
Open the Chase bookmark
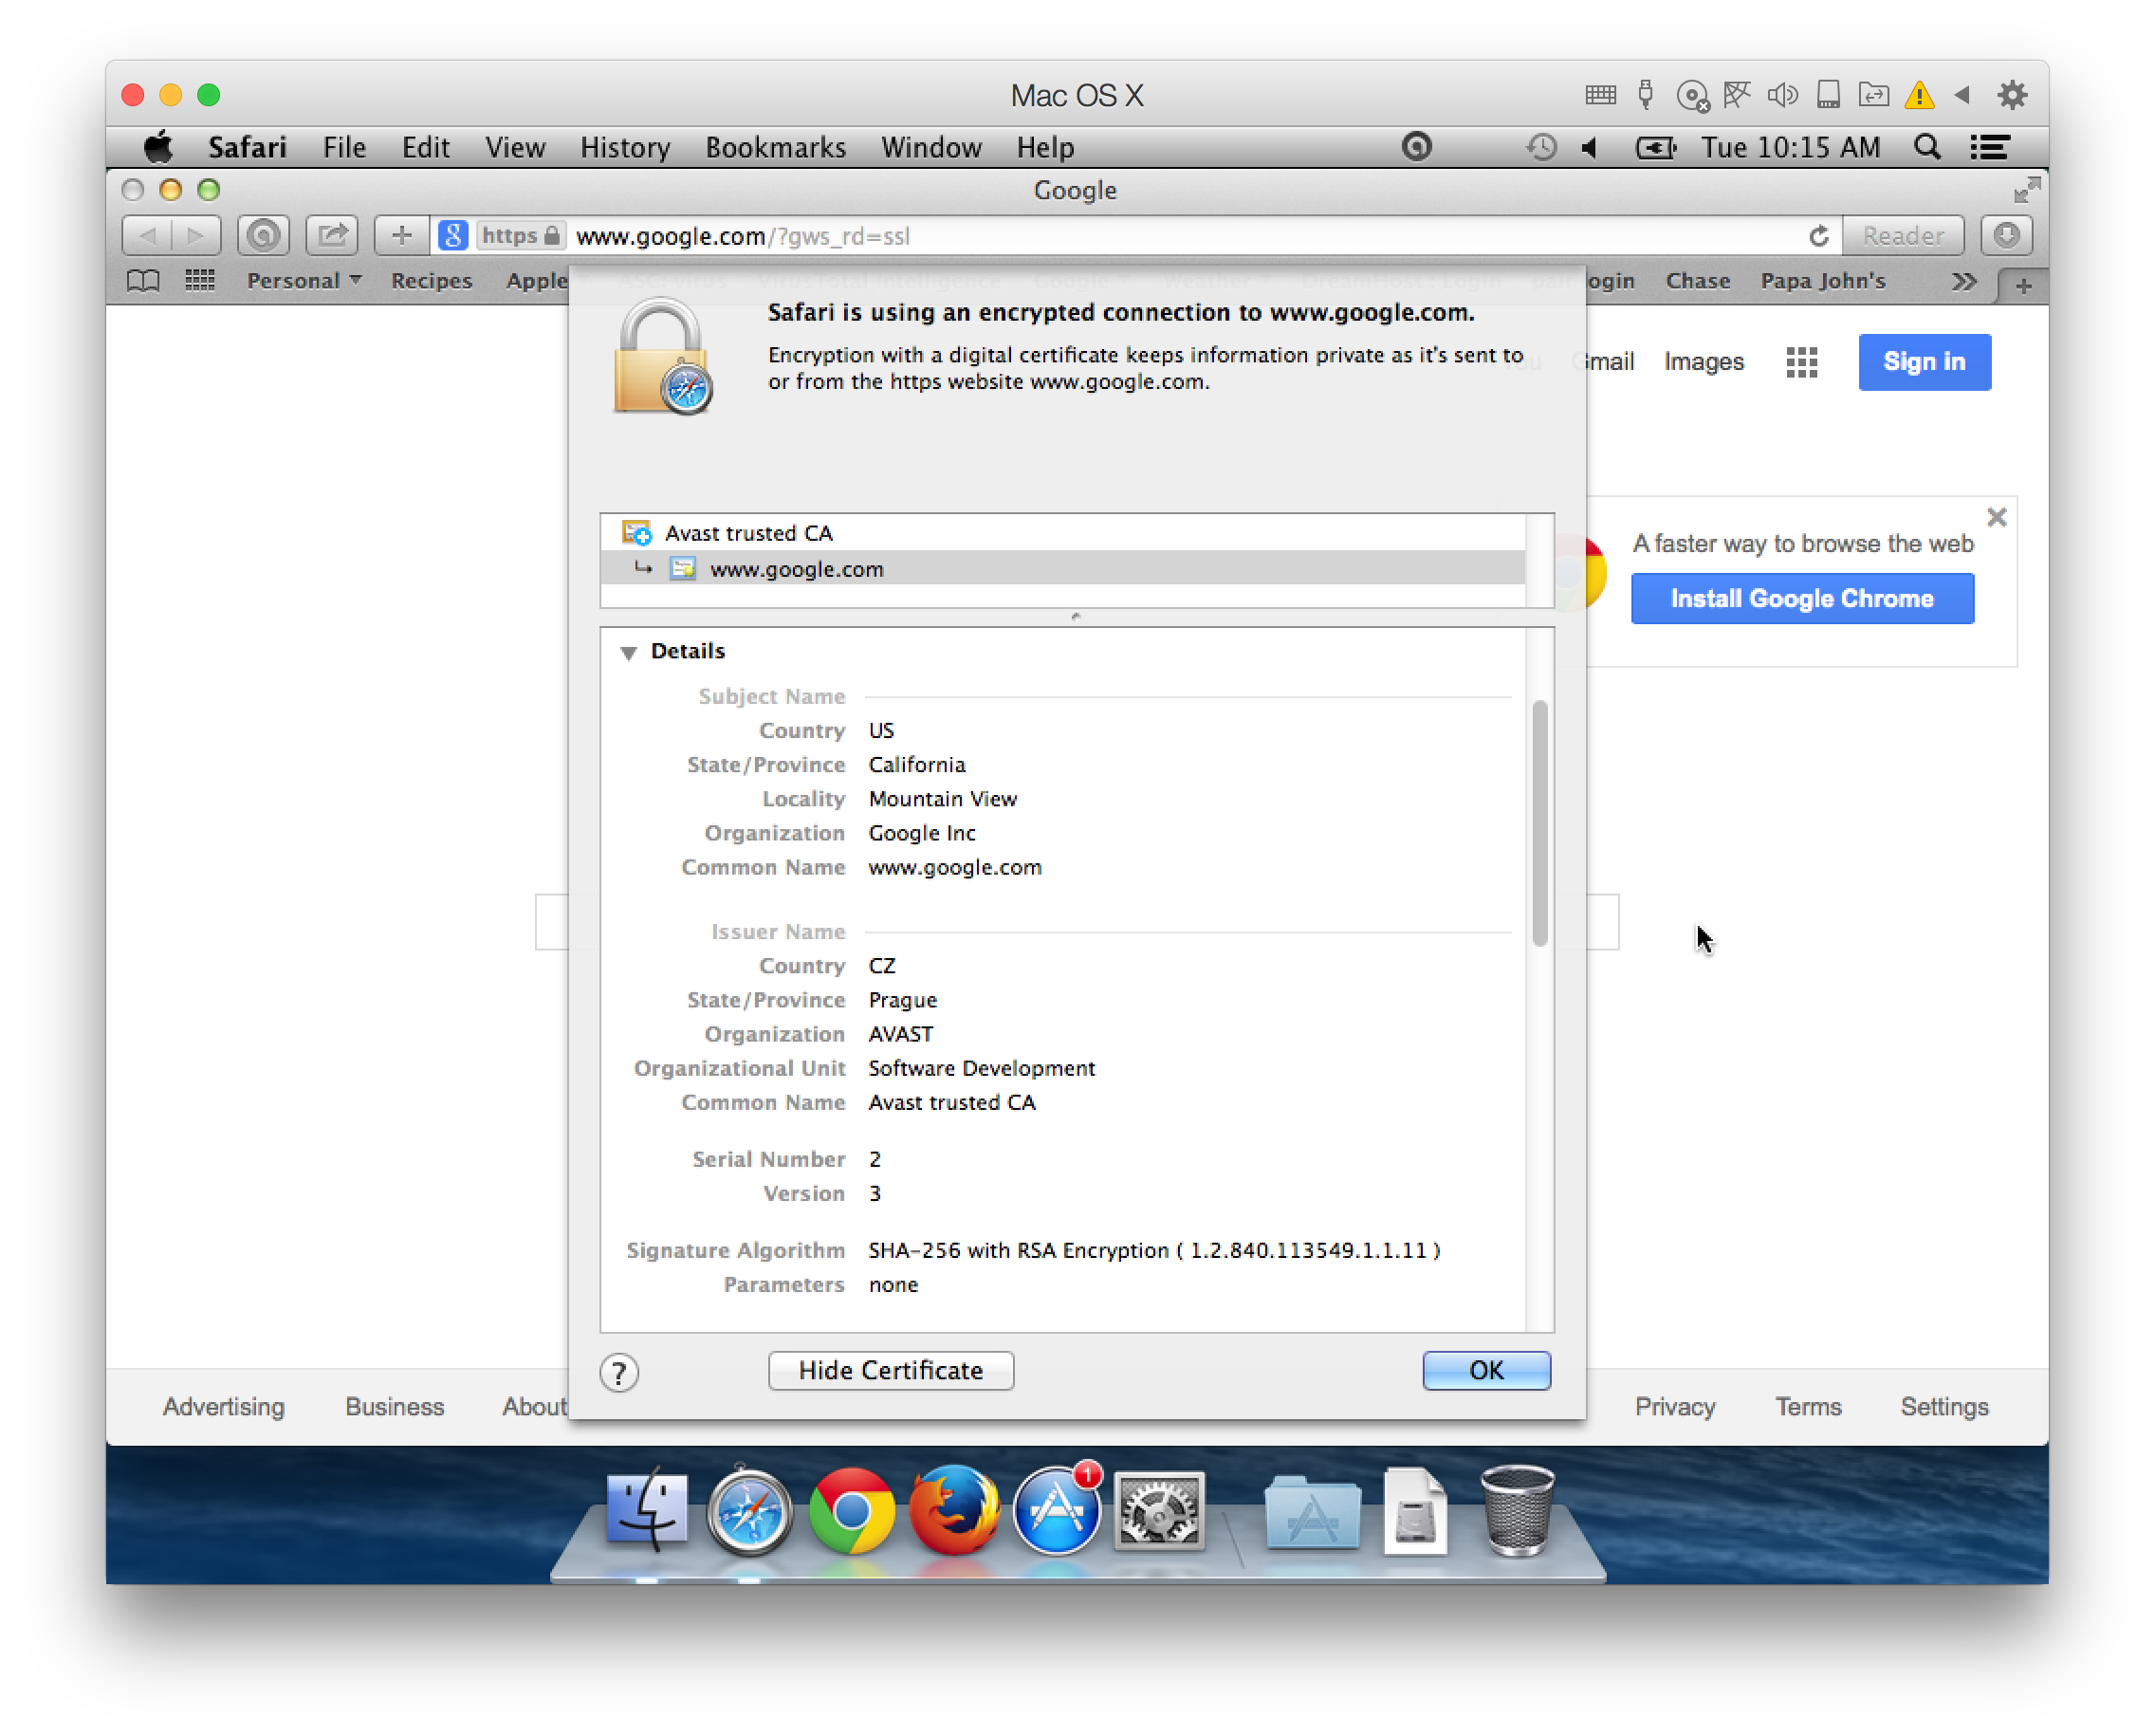coord(1697,281)
